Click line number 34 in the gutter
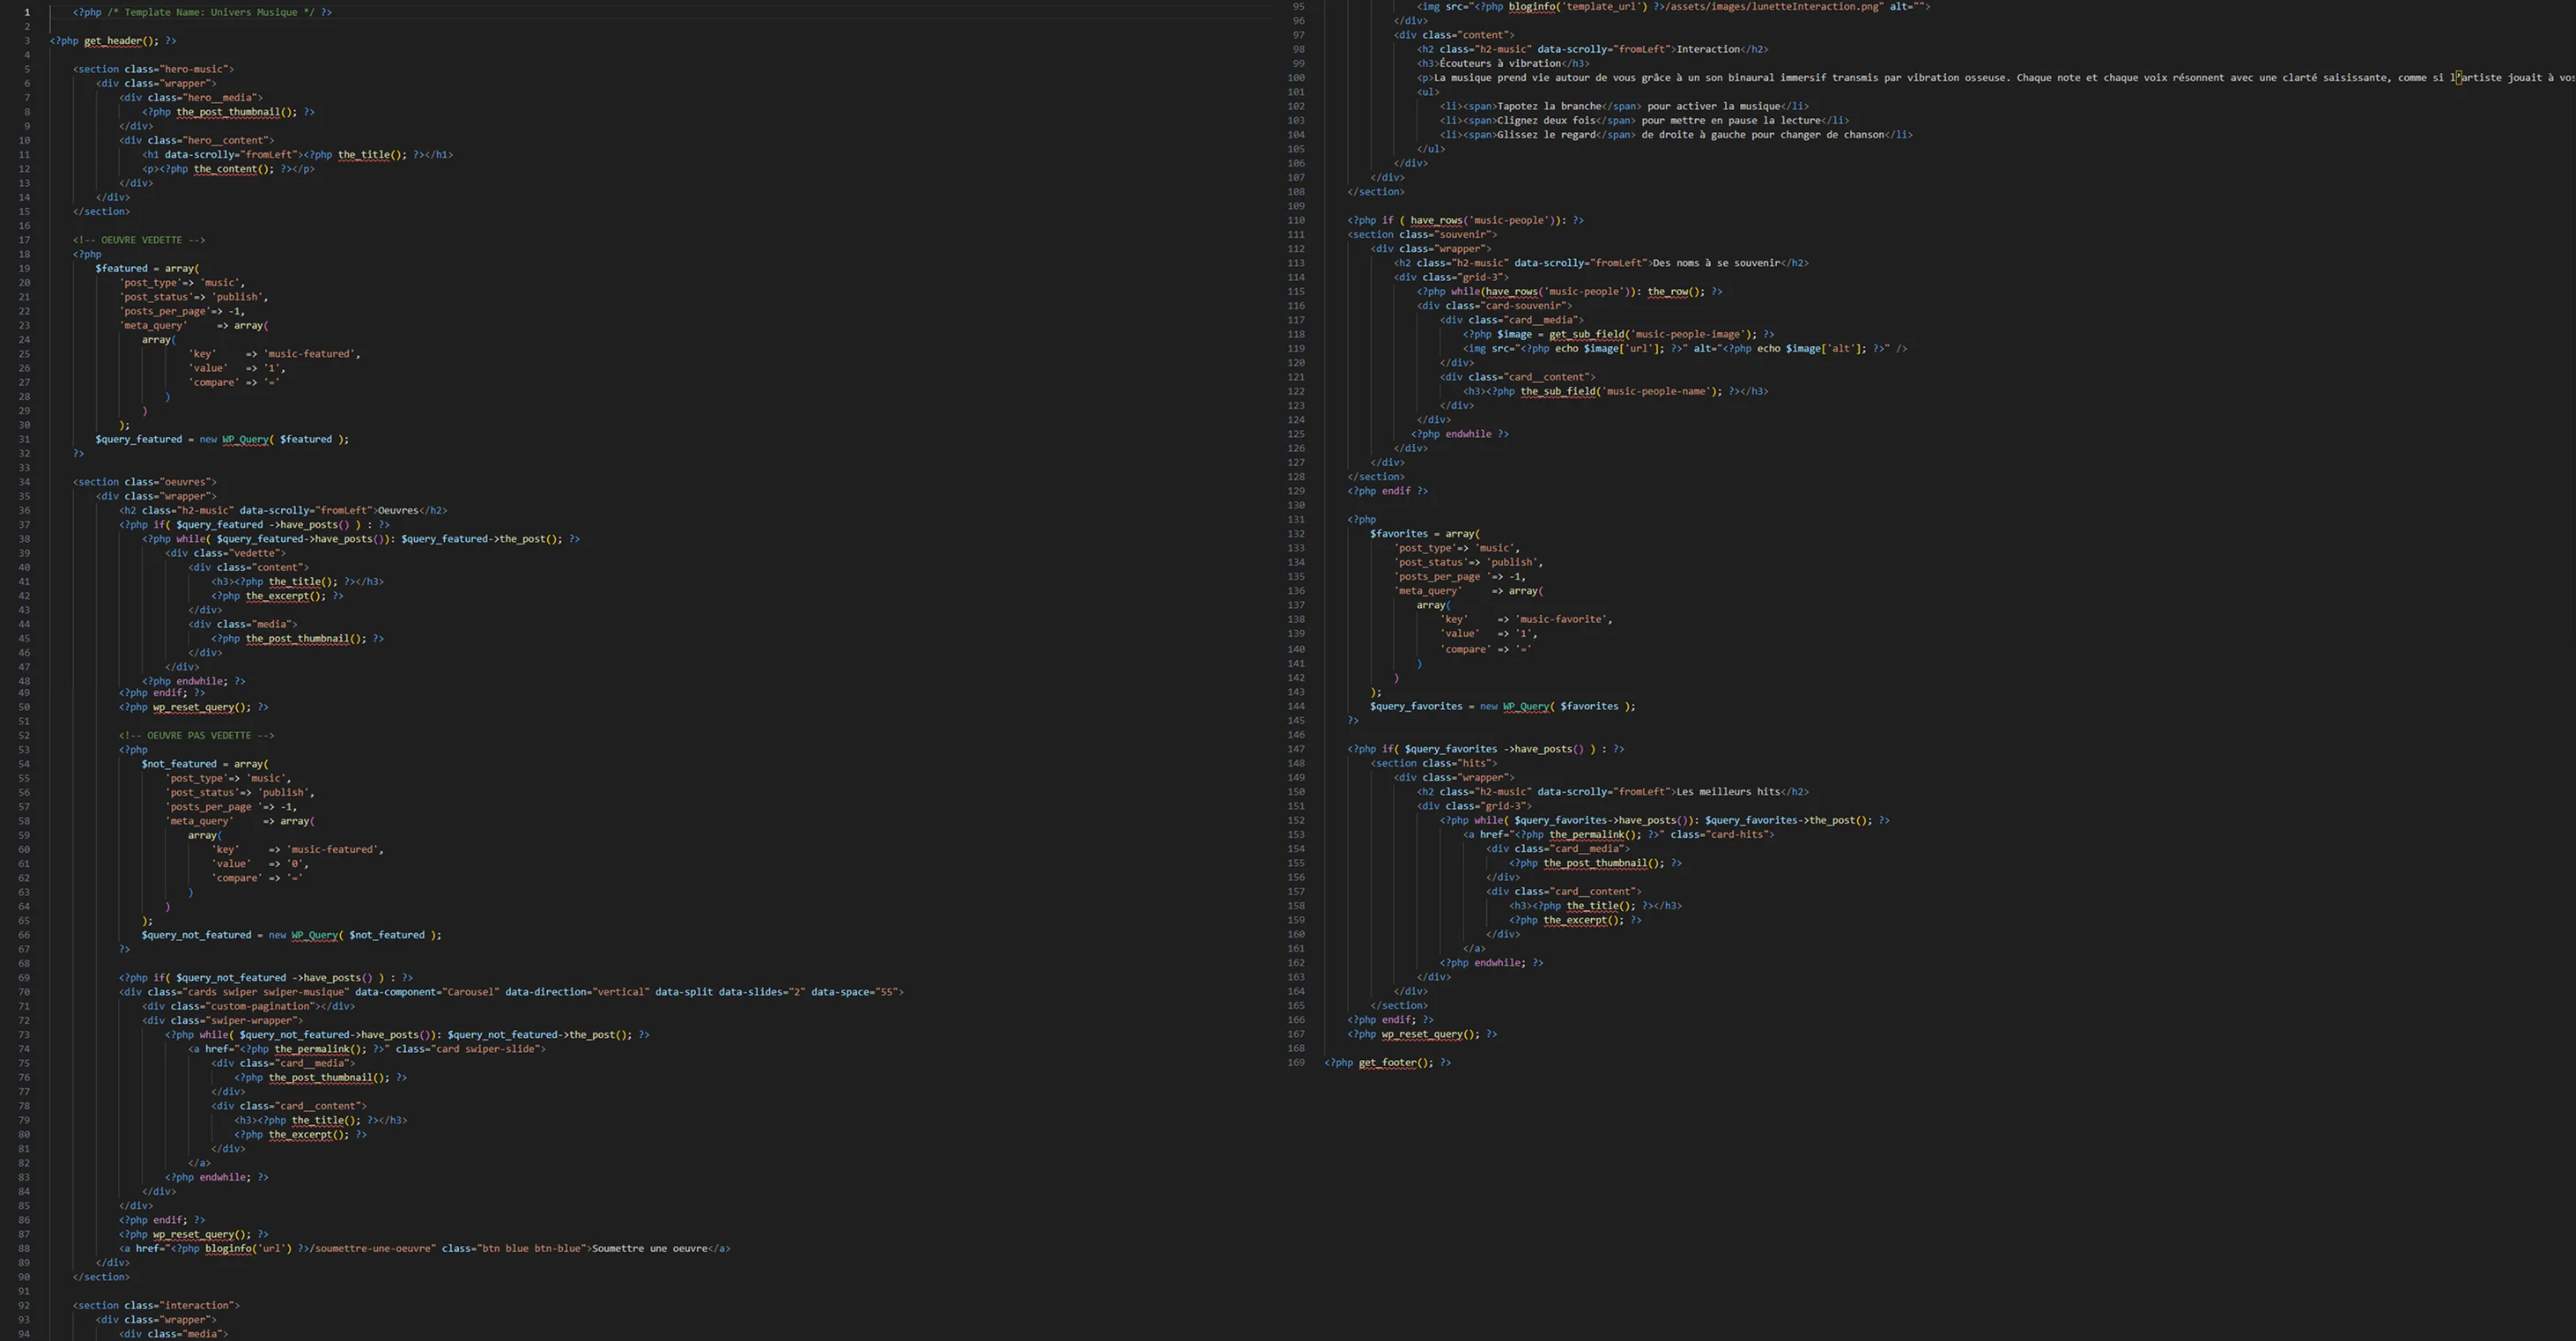 pos(24,482)
